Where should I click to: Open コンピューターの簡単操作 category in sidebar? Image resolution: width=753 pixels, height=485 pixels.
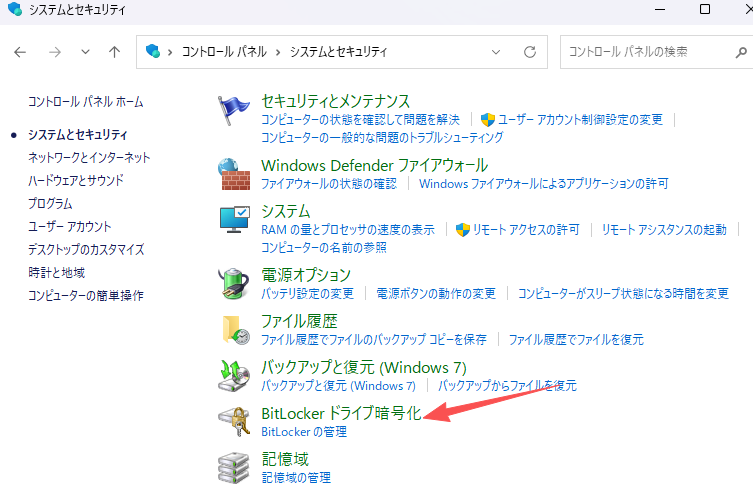pyautogui.click(x=85, y=295)
